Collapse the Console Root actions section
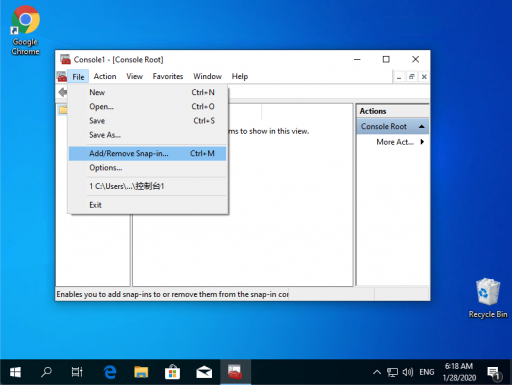The width and height of the screenshot is (512, 385). click(x=422, y=127)
